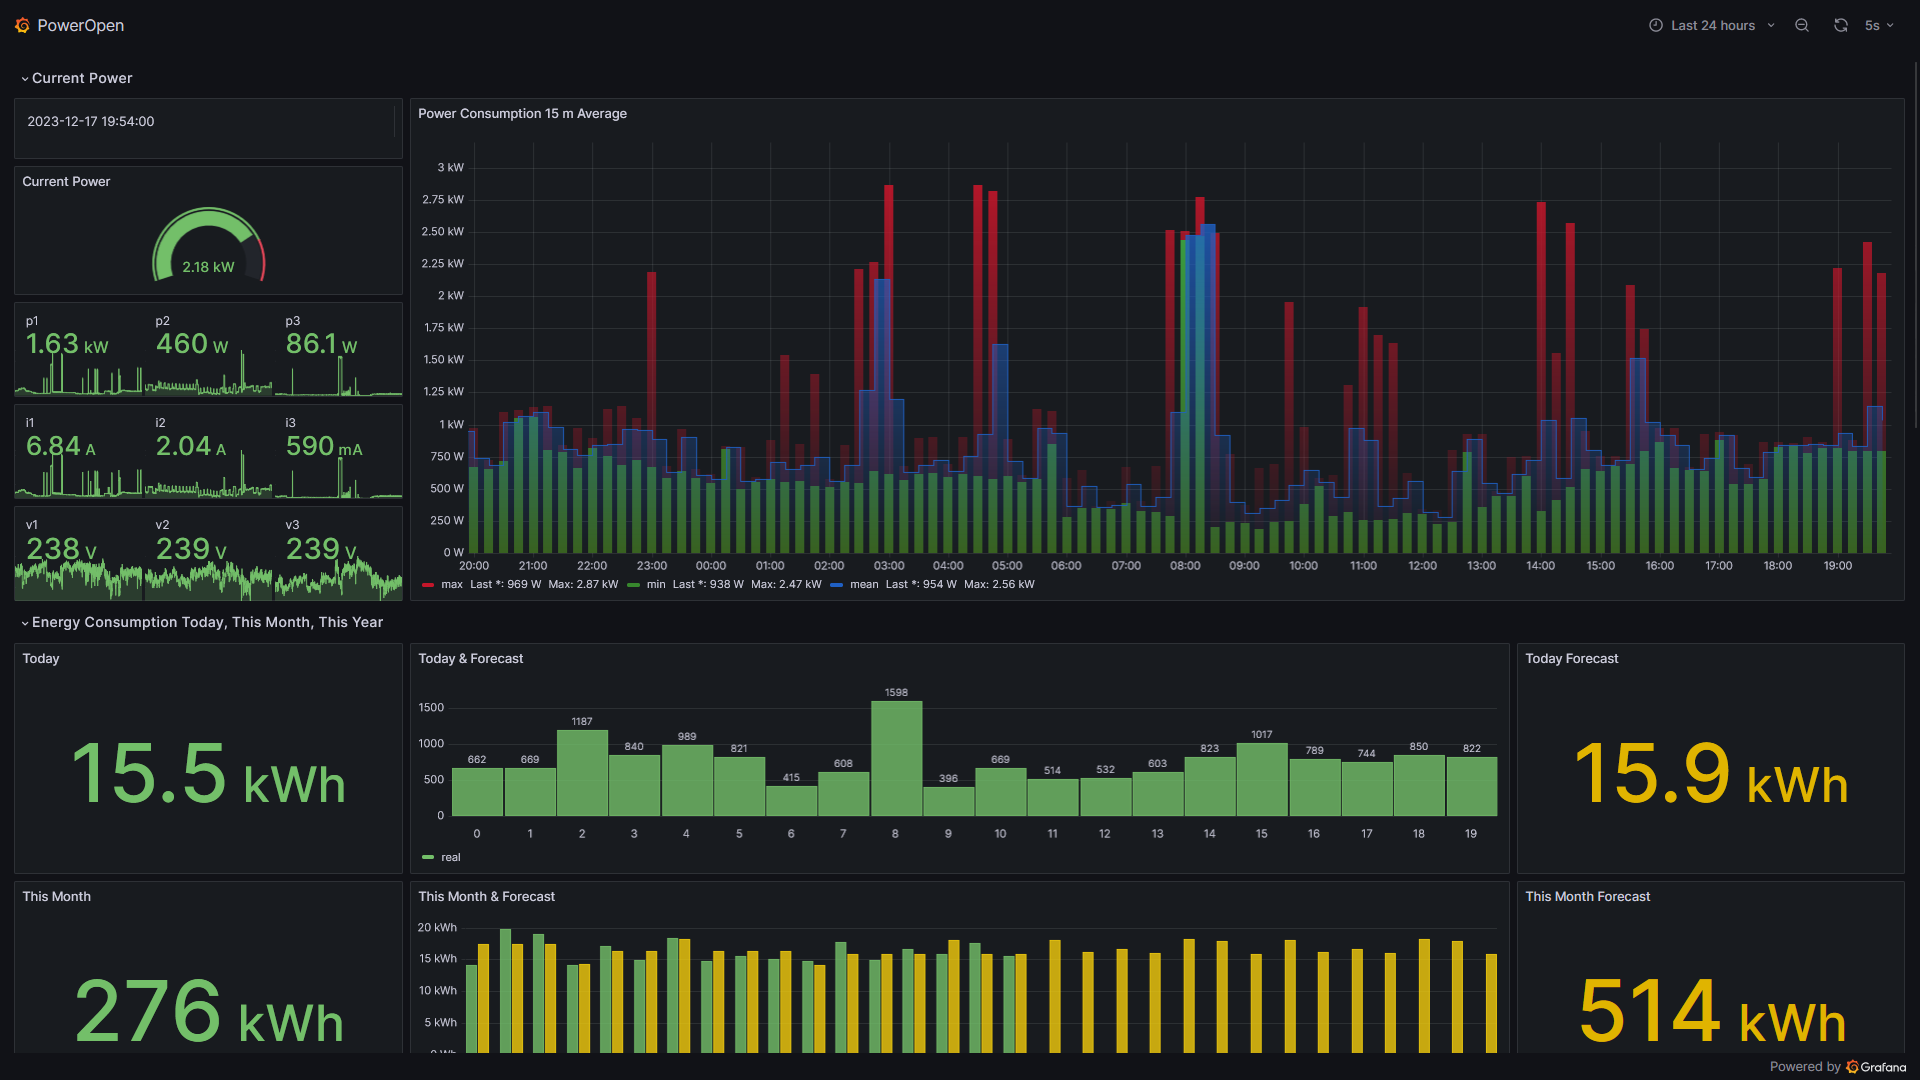1920x1080 pixels.
Task: Toggle the min series in chart legend
Action: 656,585
